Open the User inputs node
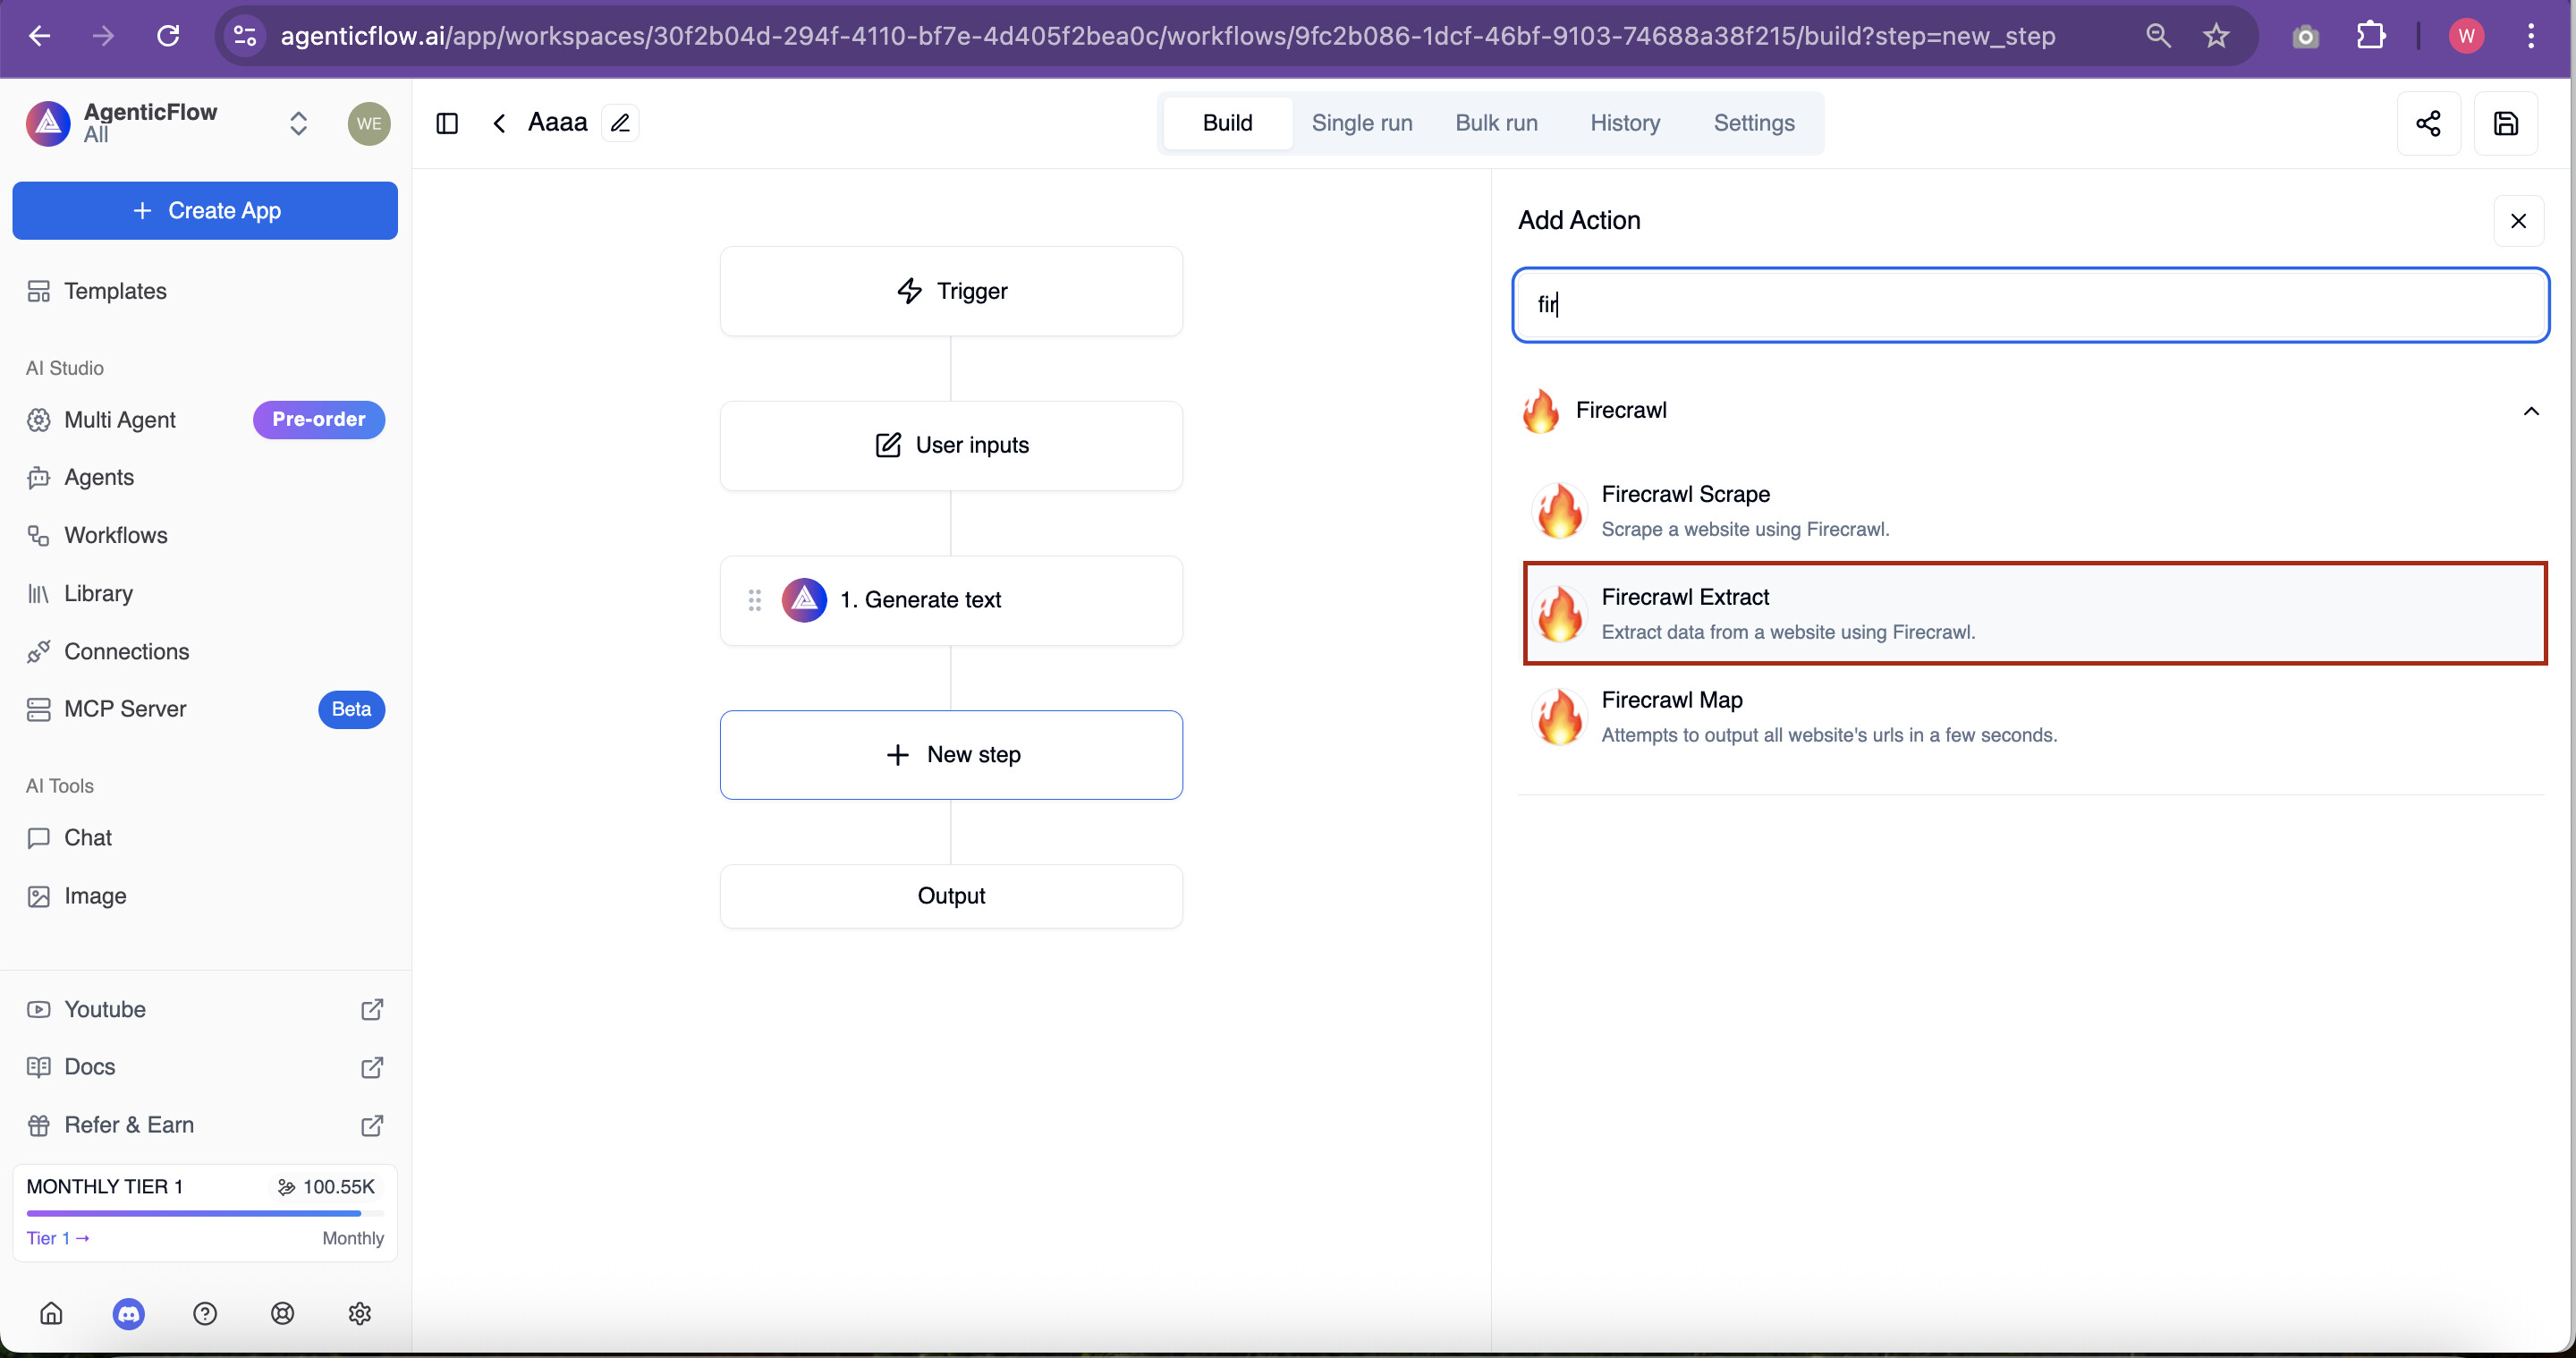2576x1358 pixels. (x=951, y=445)
